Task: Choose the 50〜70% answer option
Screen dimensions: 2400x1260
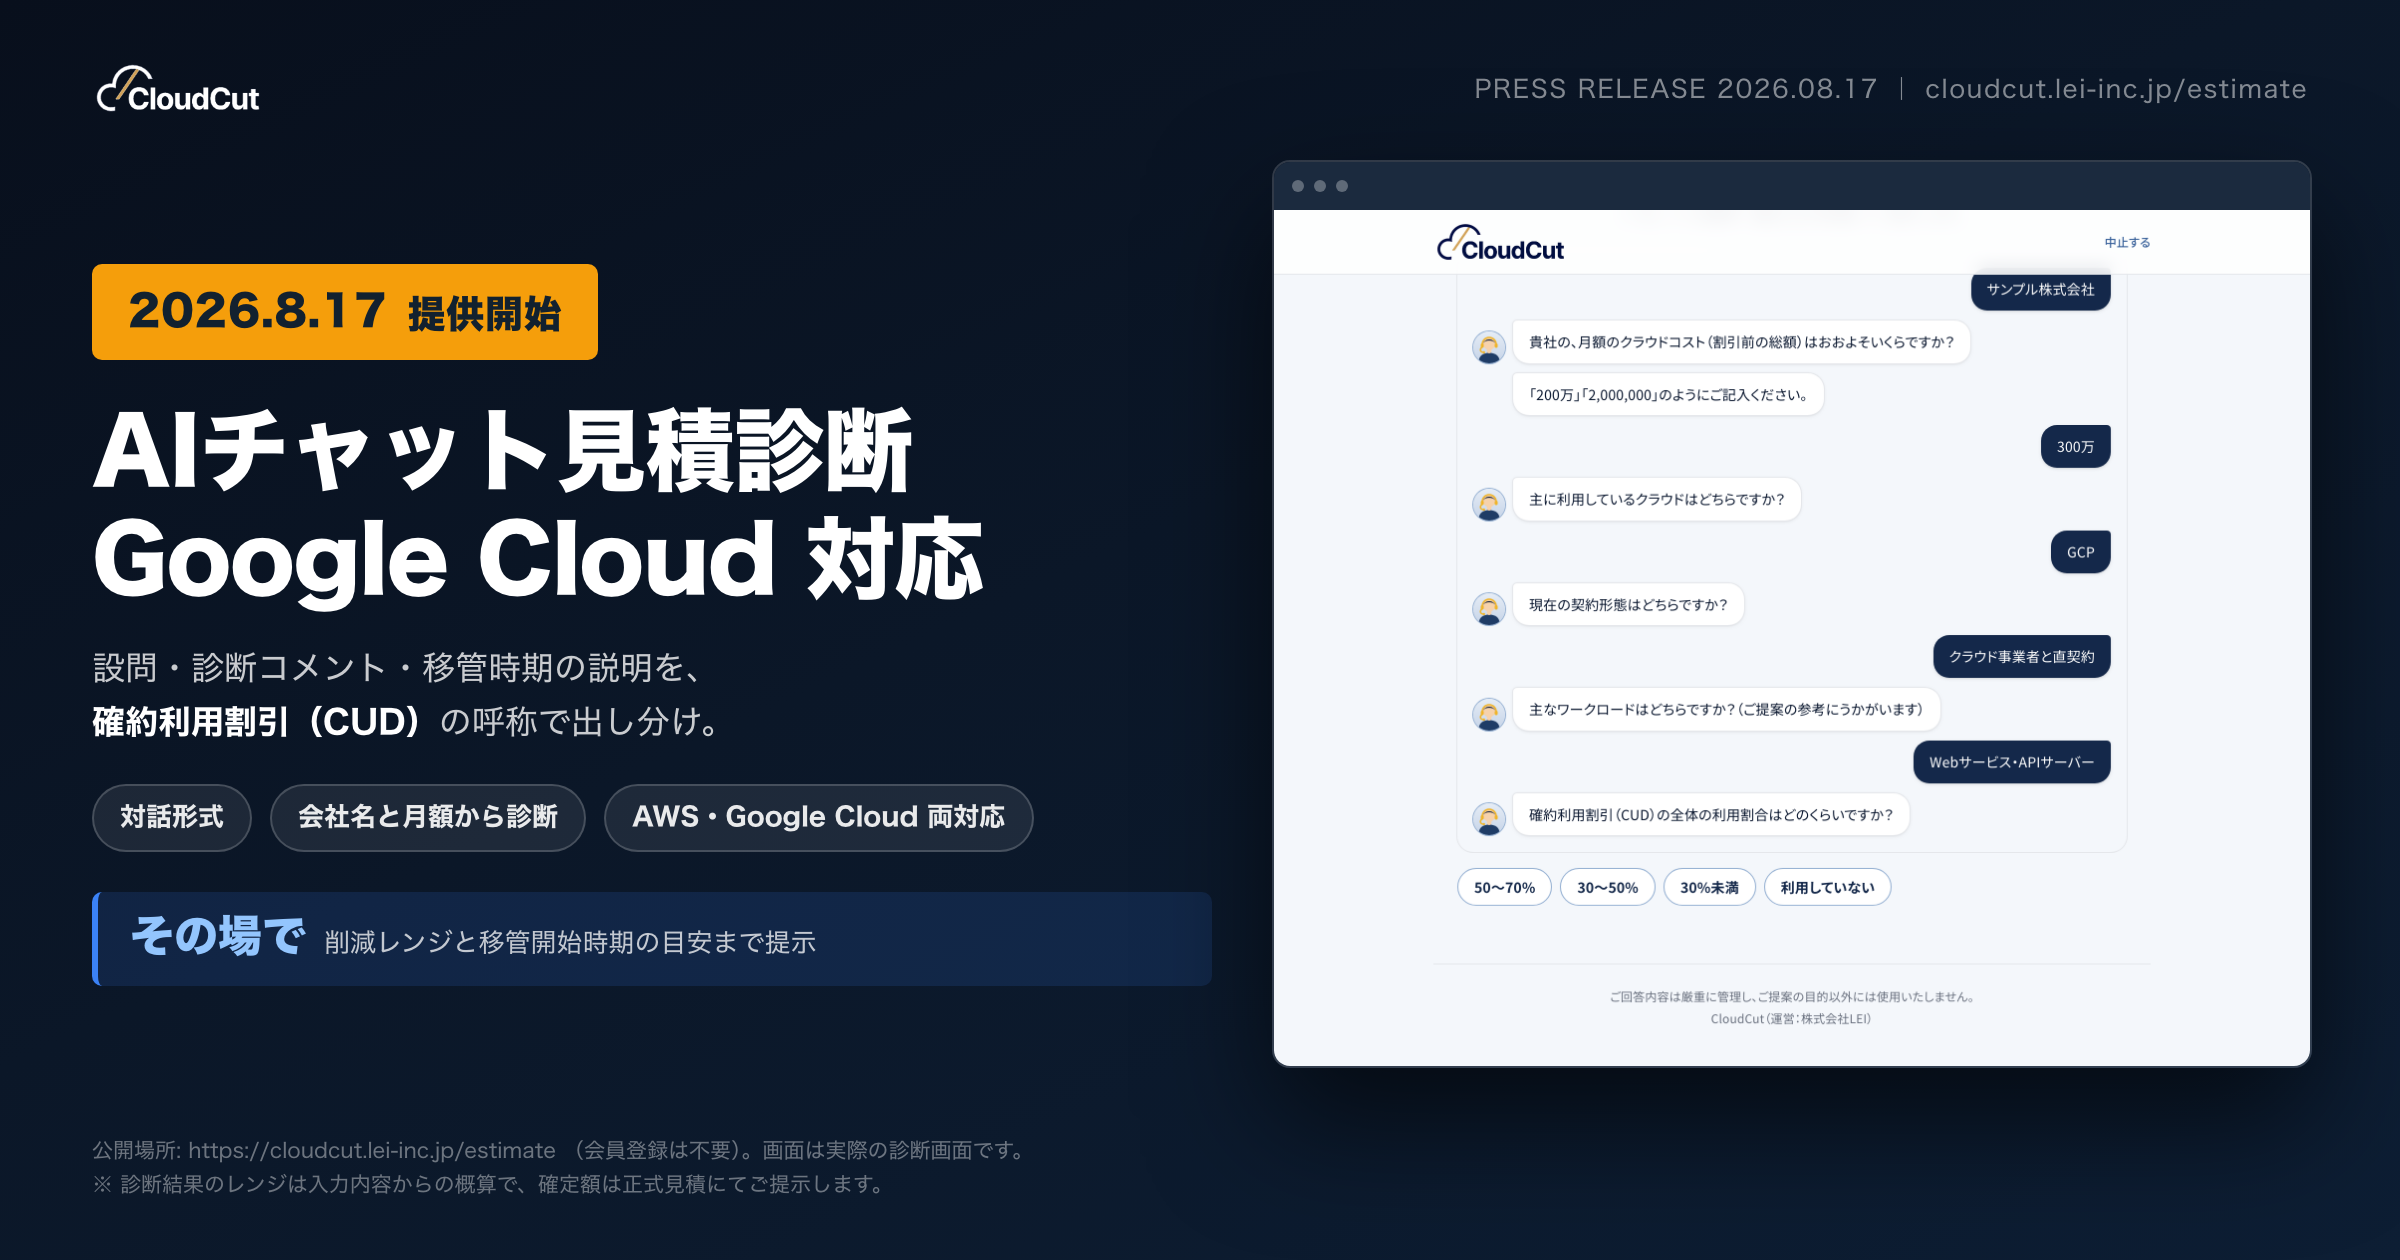Action: (x=1504, y=887)
